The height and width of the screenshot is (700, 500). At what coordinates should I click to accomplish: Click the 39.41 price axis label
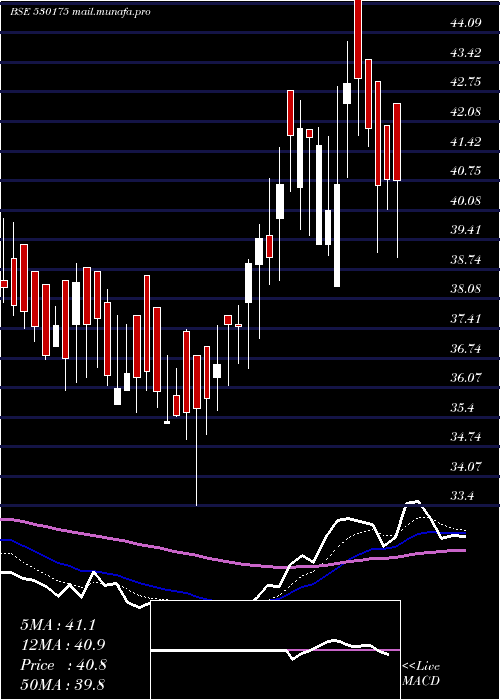[466, 230]
